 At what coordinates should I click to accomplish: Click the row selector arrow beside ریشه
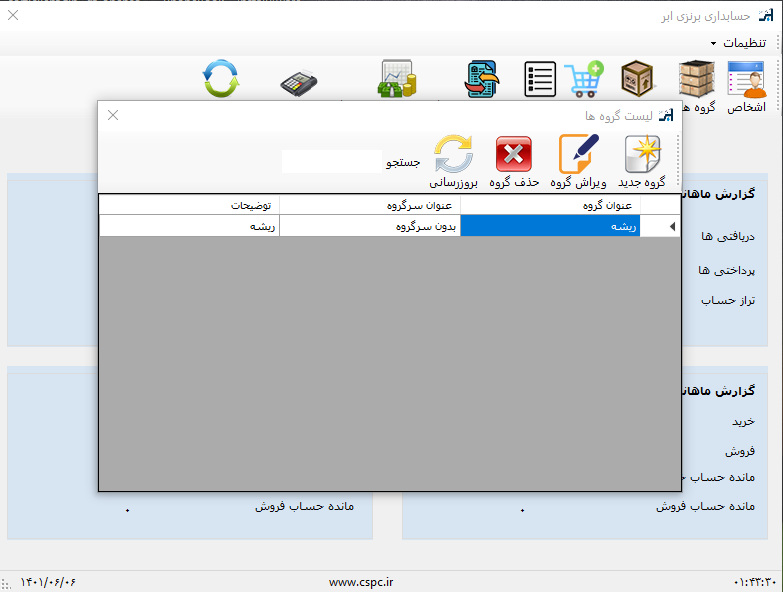click(x=671, y=227)
